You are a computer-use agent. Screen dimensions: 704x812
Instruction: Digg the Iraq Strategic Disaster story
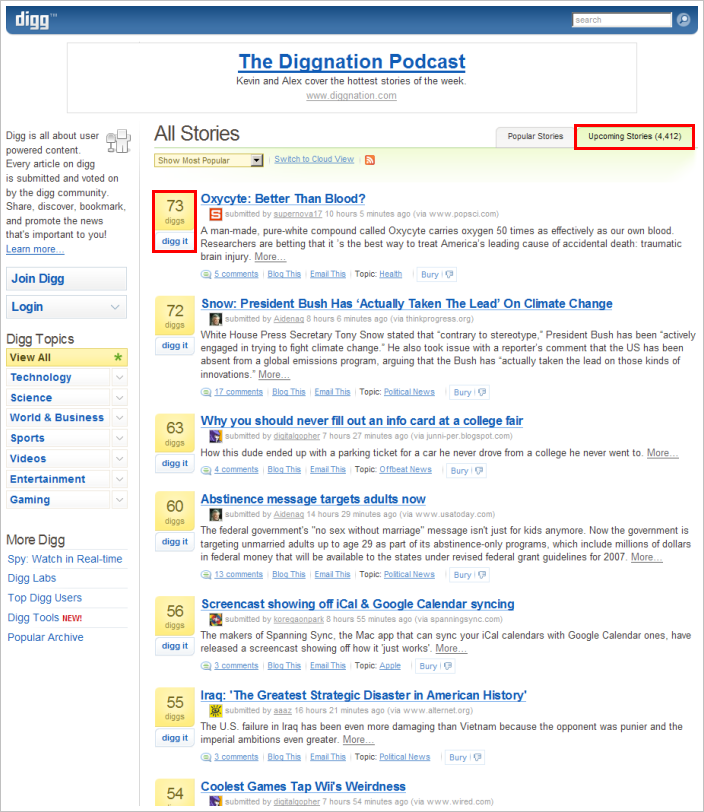pyautogui.click(x=175, y=738)
